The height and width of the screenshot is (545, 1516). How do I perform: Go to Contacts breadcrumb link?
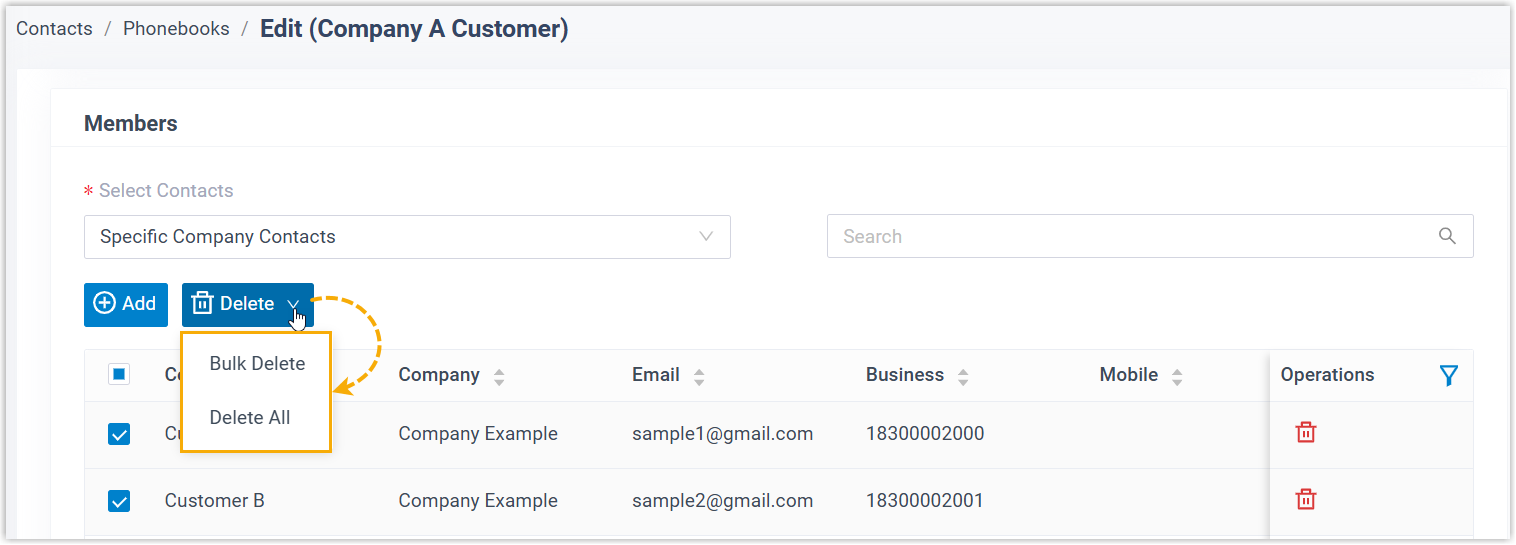54,29
